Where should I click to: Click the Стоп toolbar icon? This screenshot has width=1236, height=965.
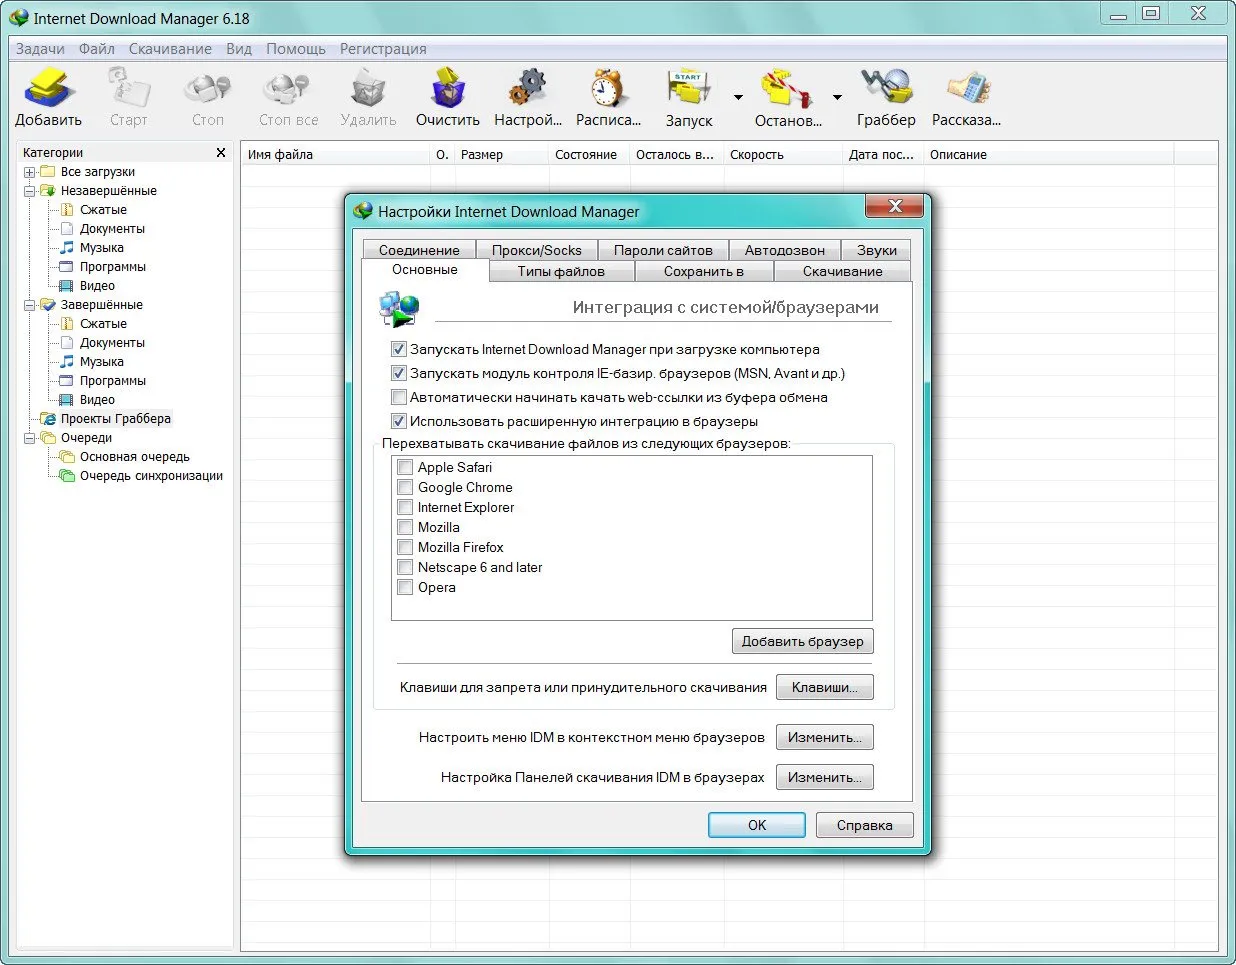208,88
